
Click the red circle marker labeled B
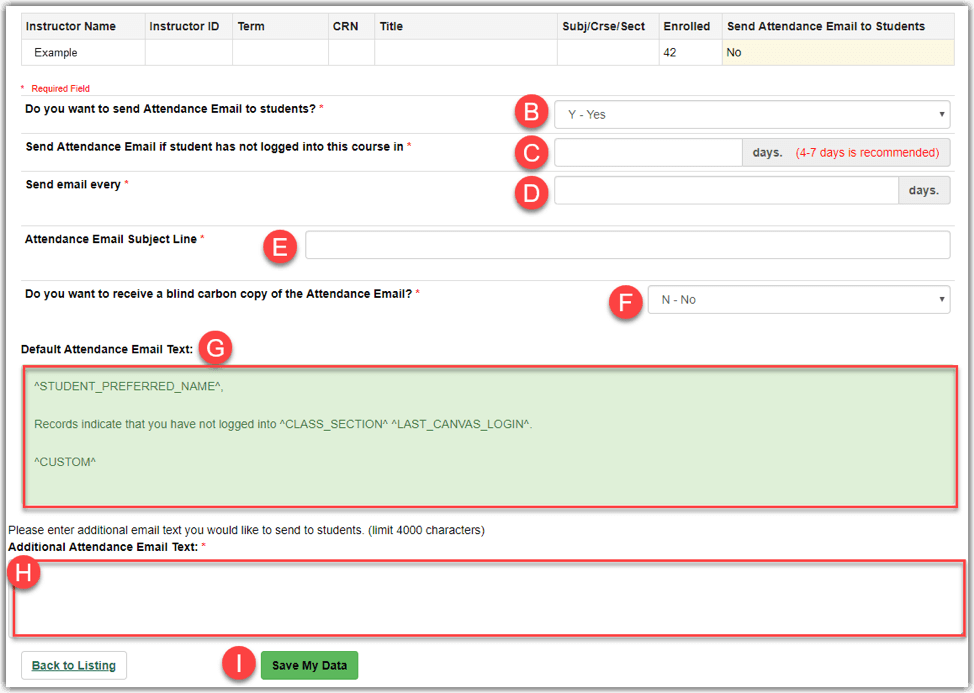tap(531, 113)
